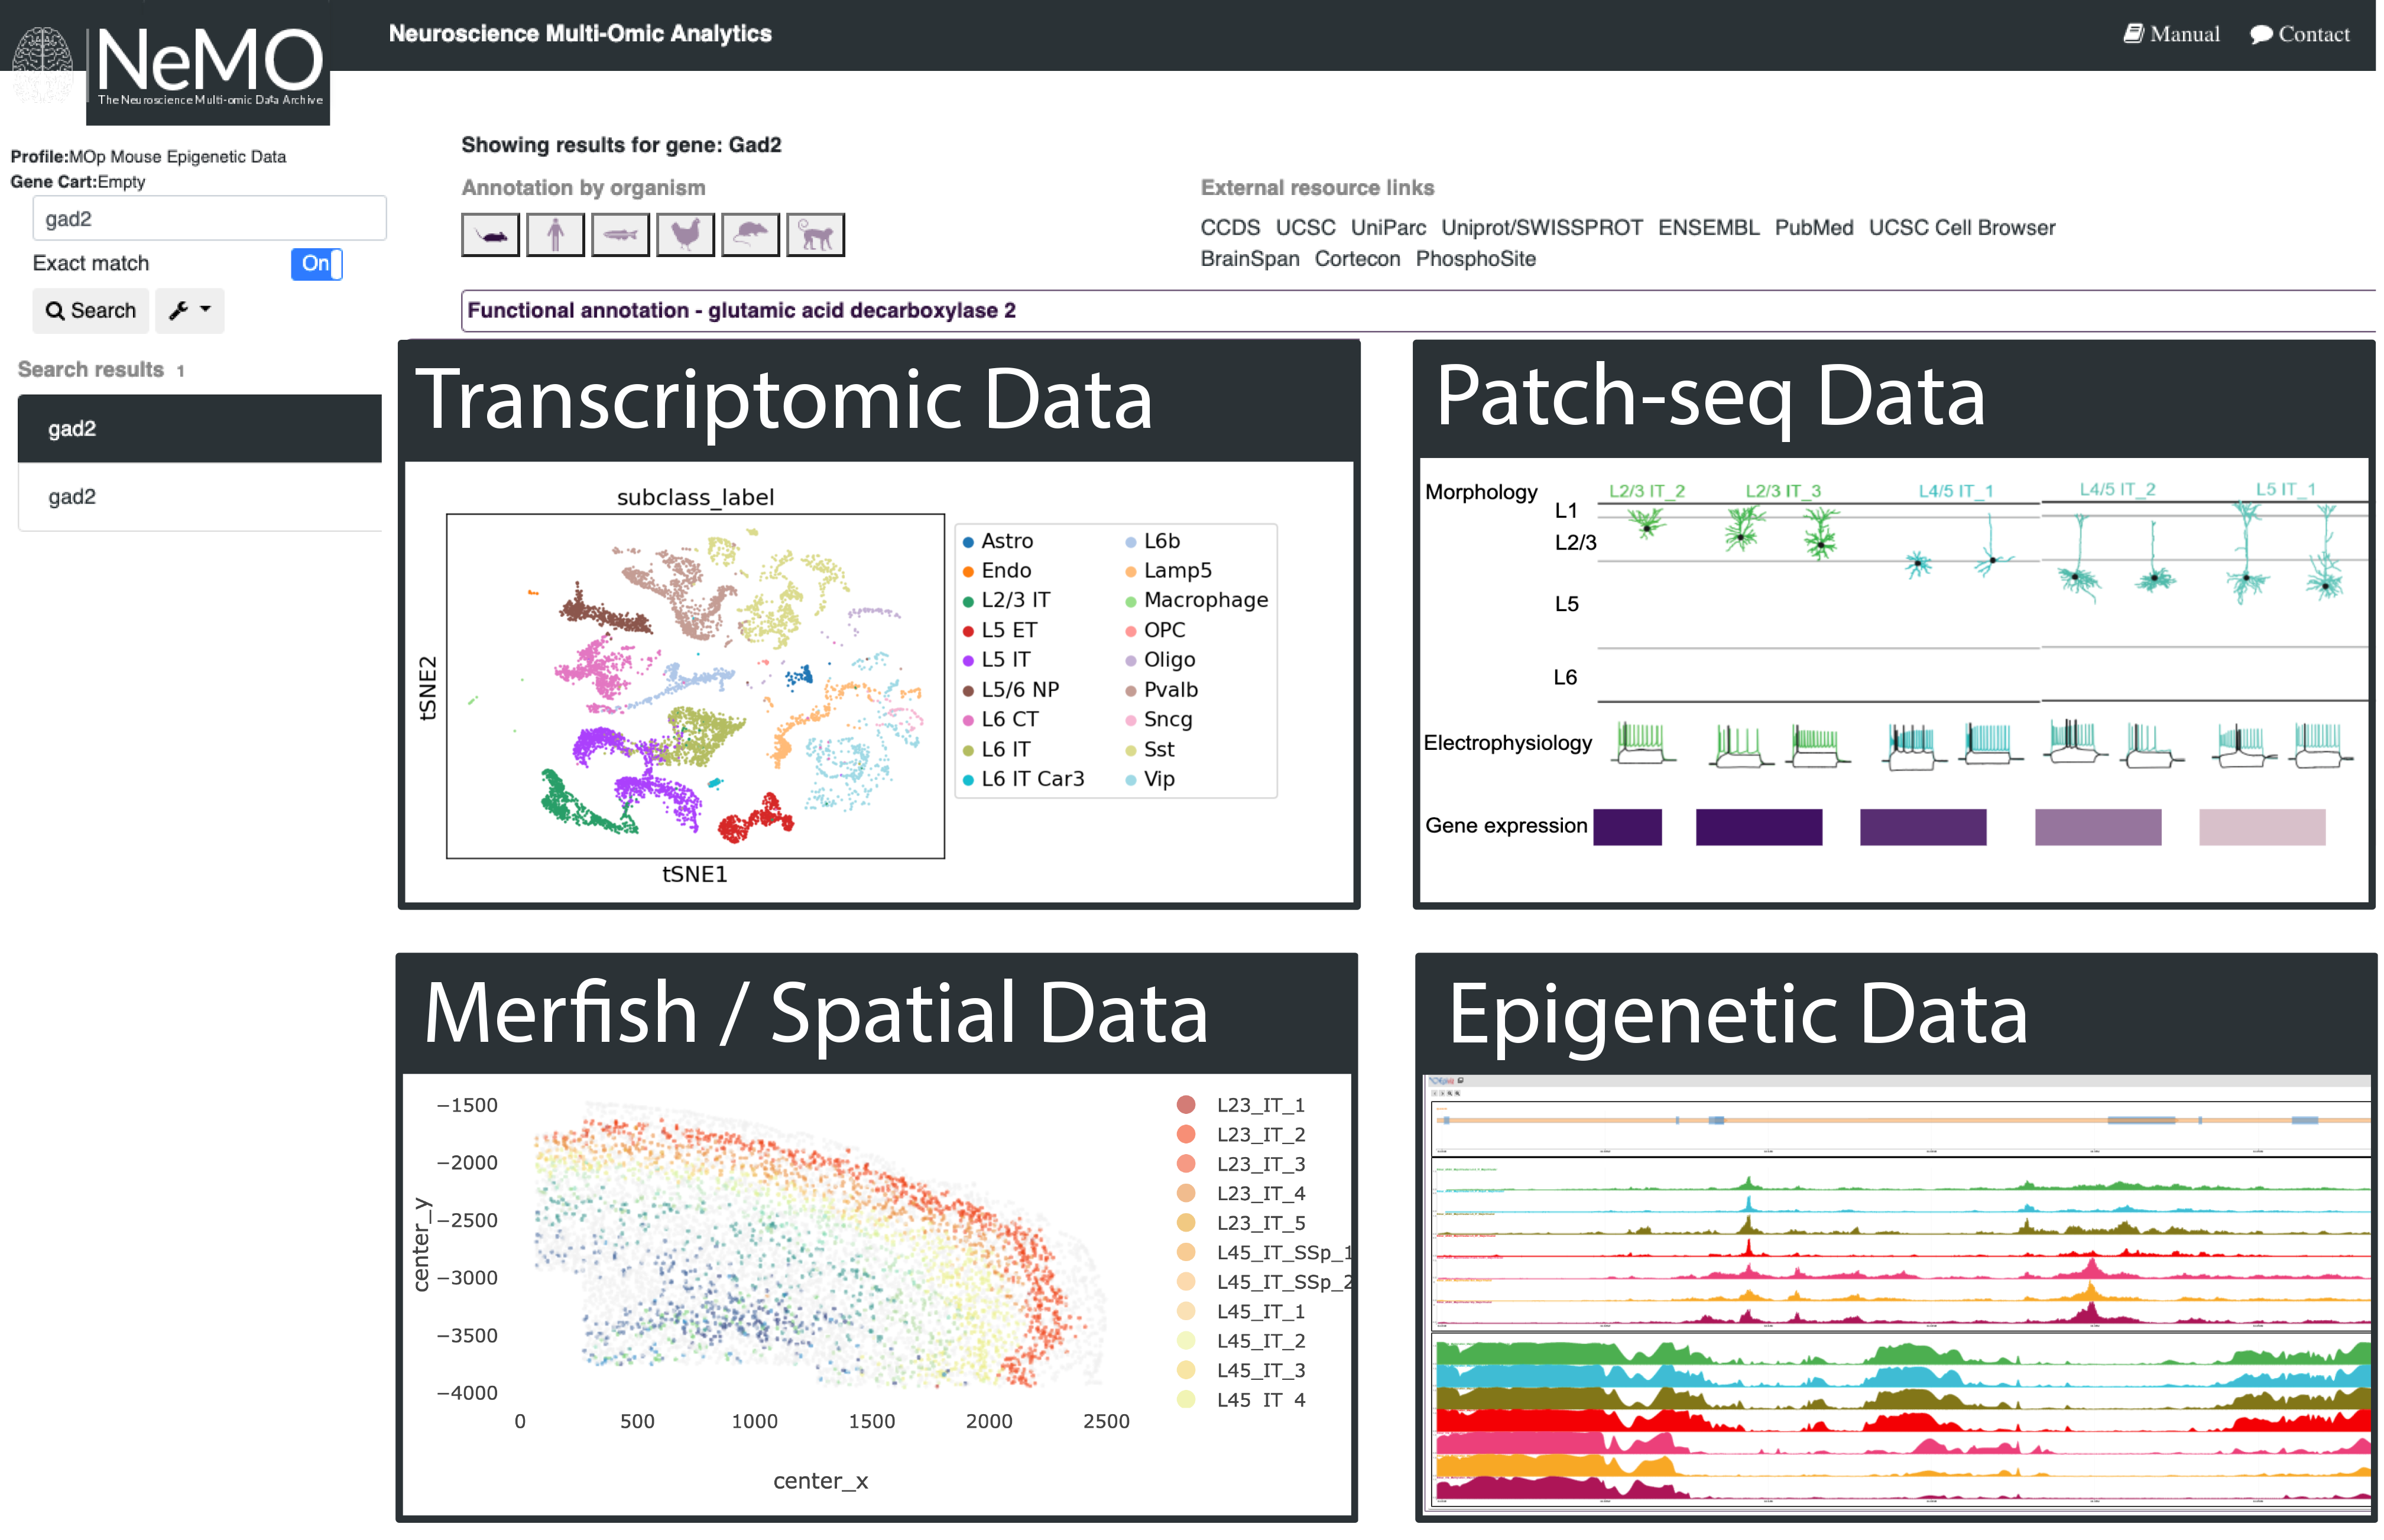This screenshot has width=2384, height=1540.
Task: Click the Search button
Action: pos(91,311)
